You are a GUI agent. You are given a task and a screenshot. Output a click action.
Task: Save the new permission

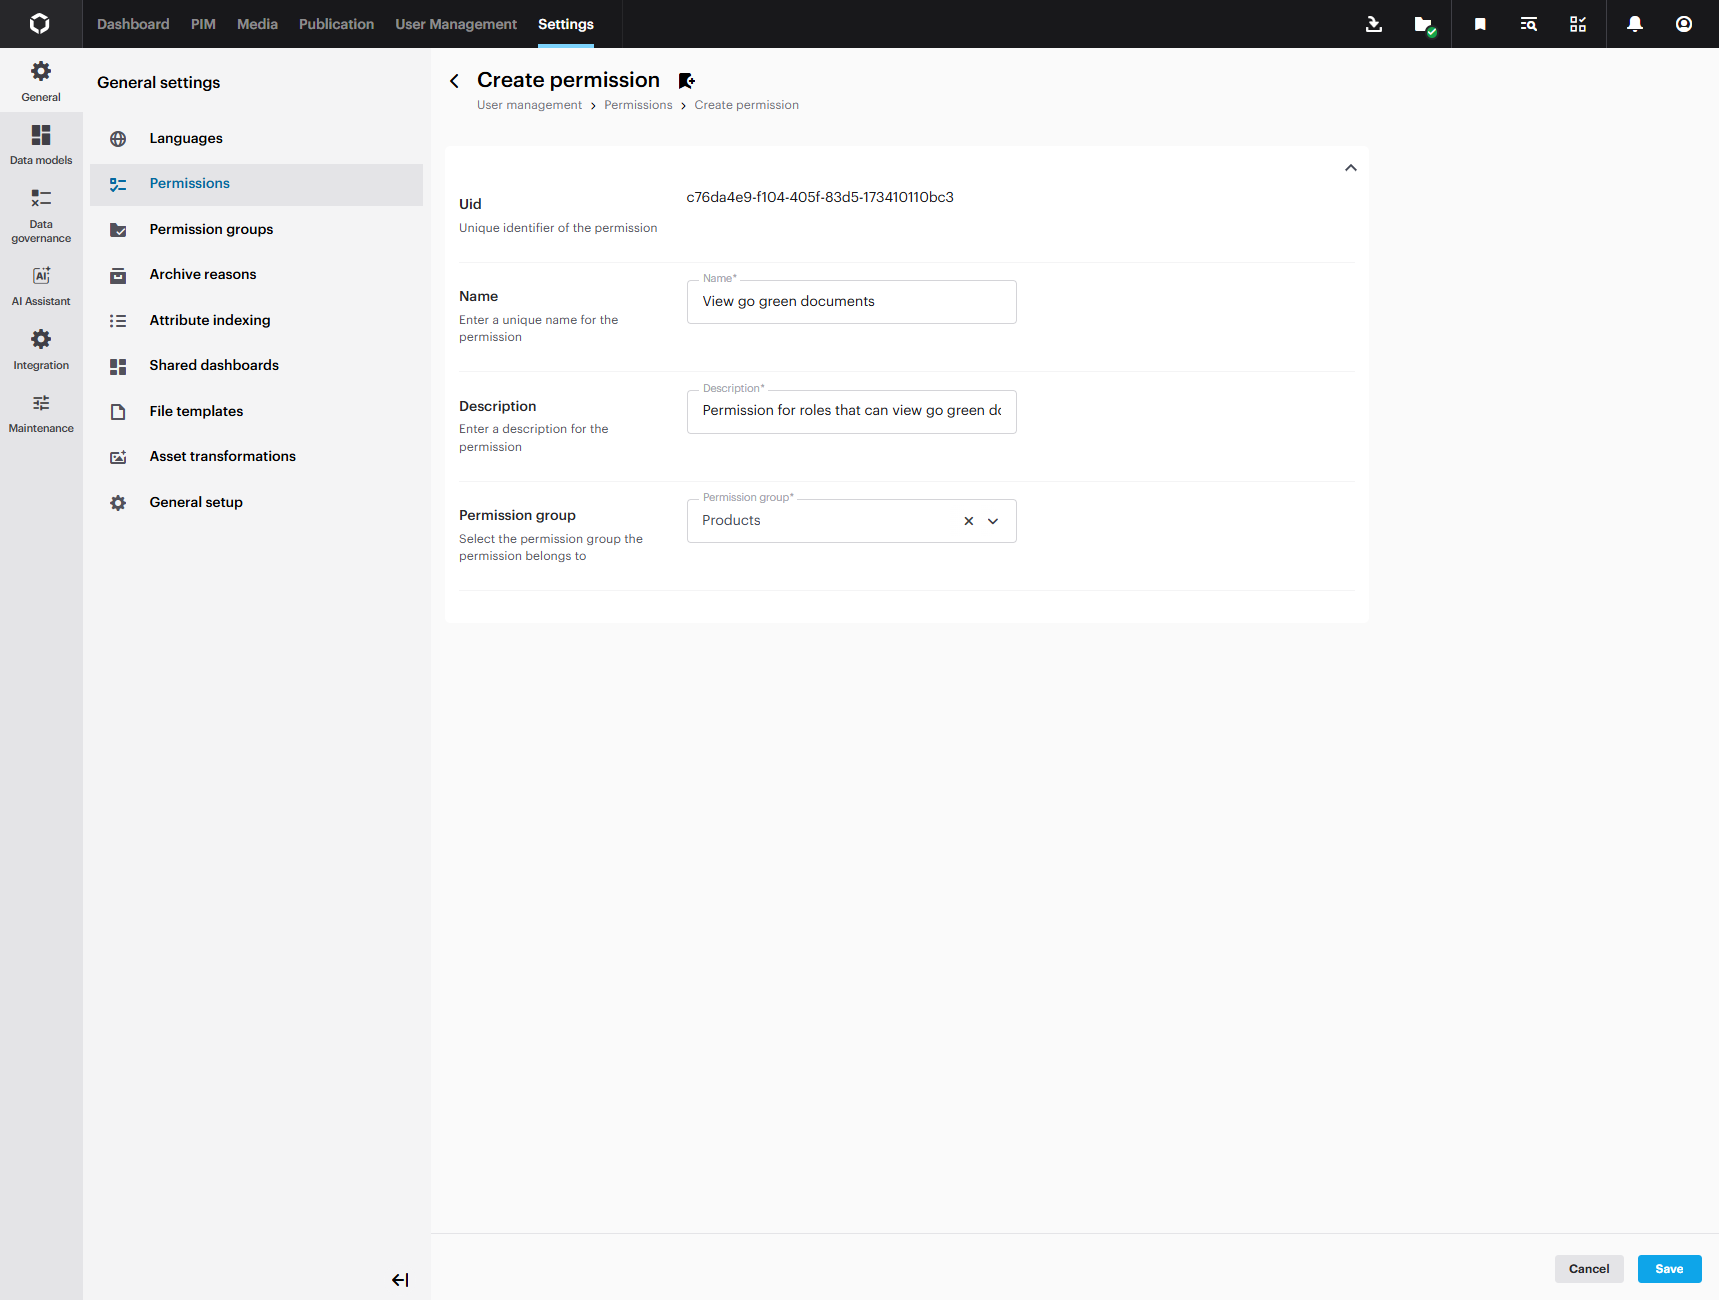(1668, 1269)
